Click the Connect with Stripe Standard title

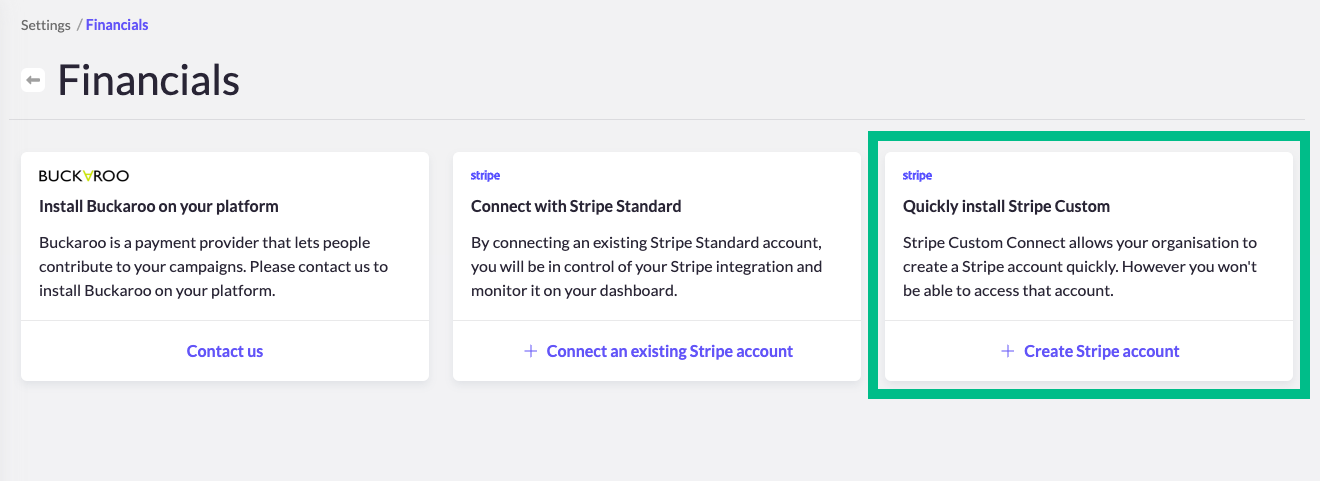coord(576,206)
